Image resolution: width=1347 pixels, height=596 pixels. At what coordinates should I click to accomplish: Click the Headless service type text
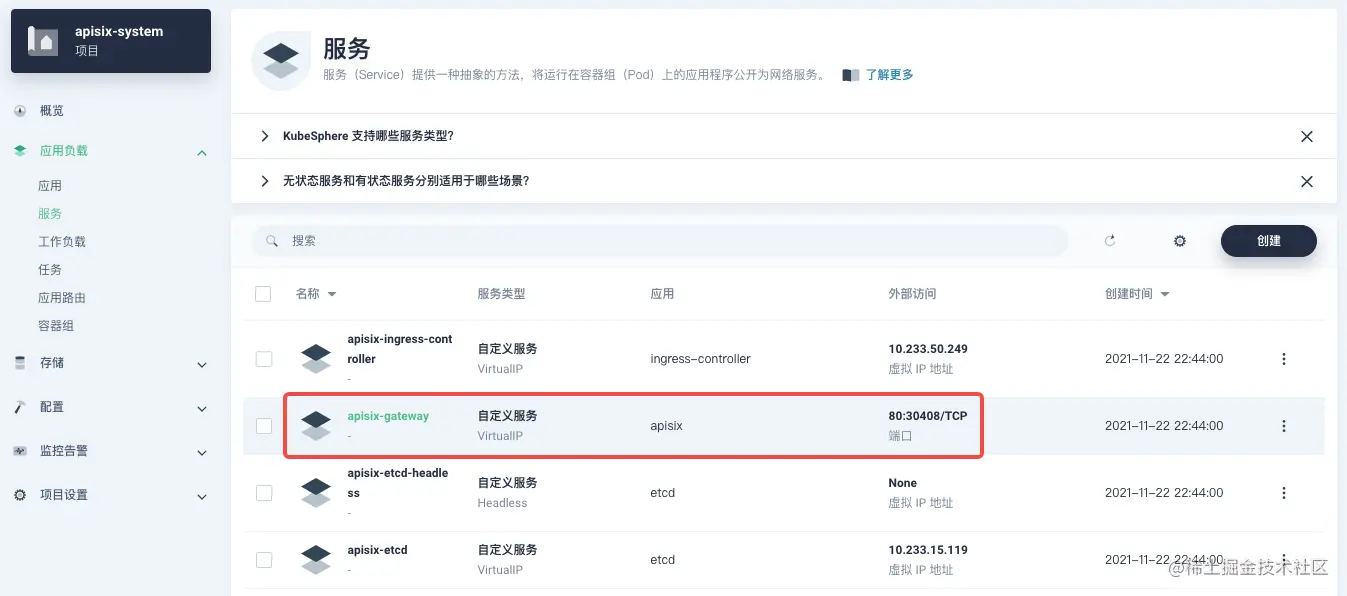click(502, 503)
